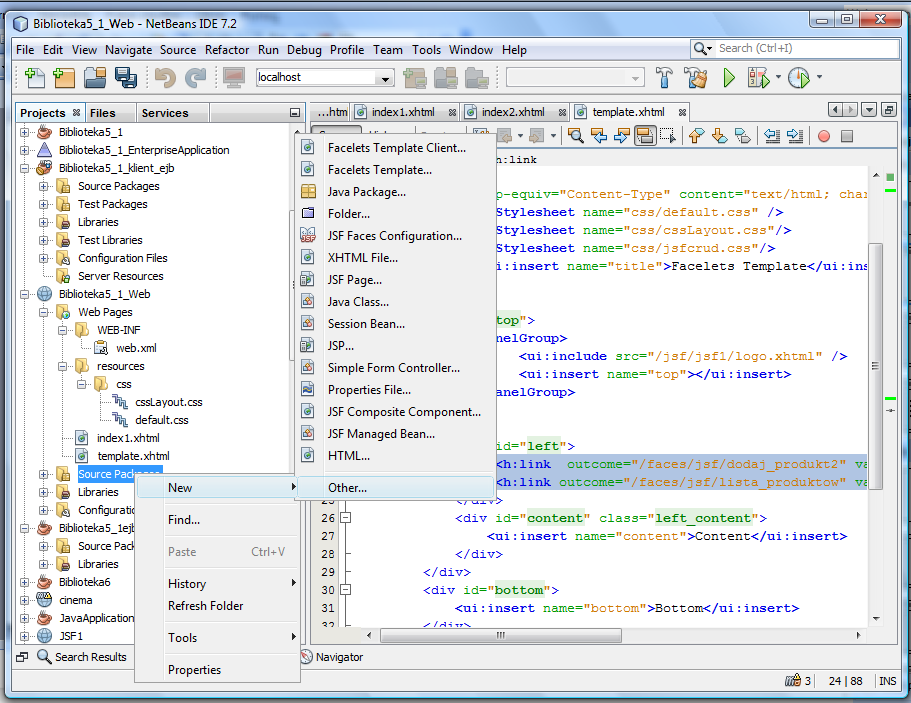
Task: Click the Profile Project stopwatch icon
Action: click(799, 77)
